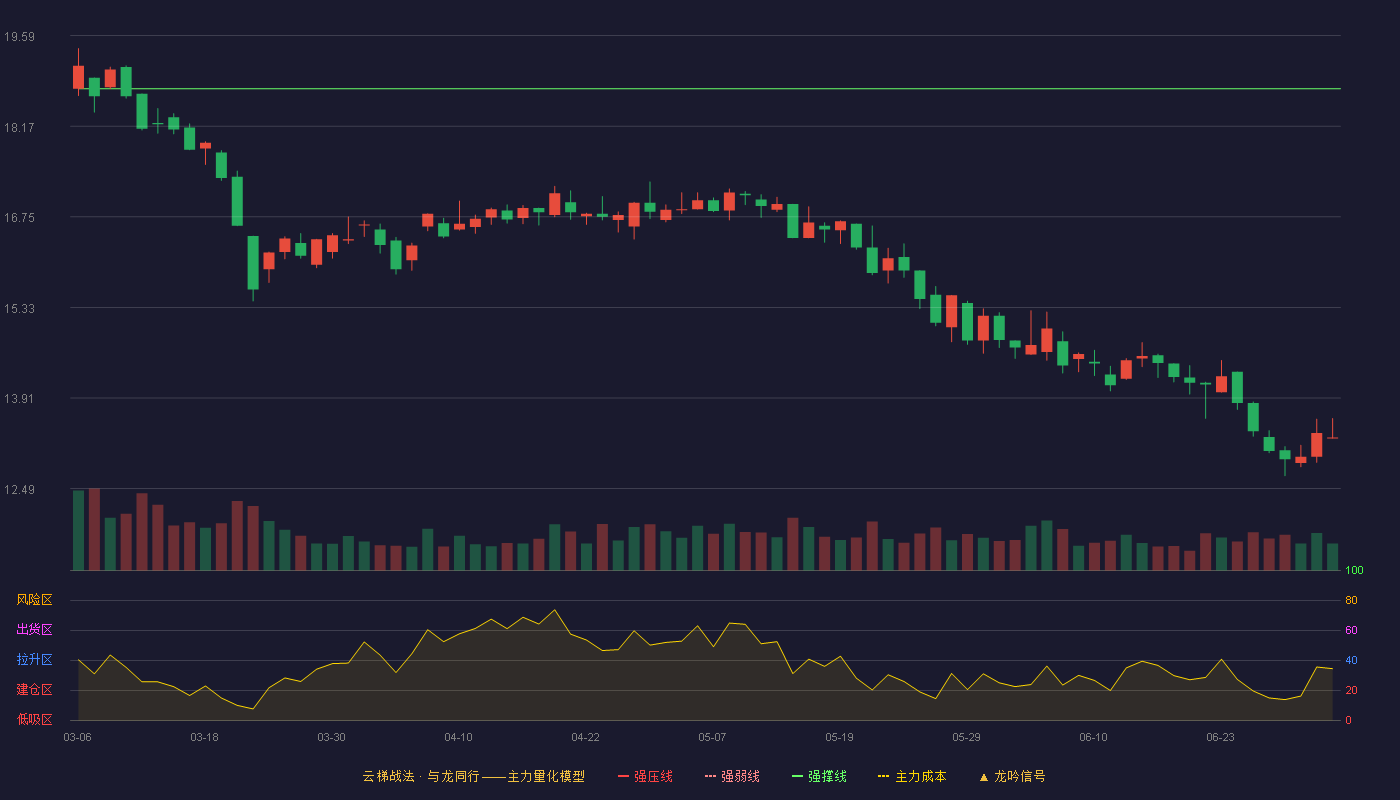Toggle the 强弱线 legend series
Screen dimensions: 1400x800
[732, 776]
